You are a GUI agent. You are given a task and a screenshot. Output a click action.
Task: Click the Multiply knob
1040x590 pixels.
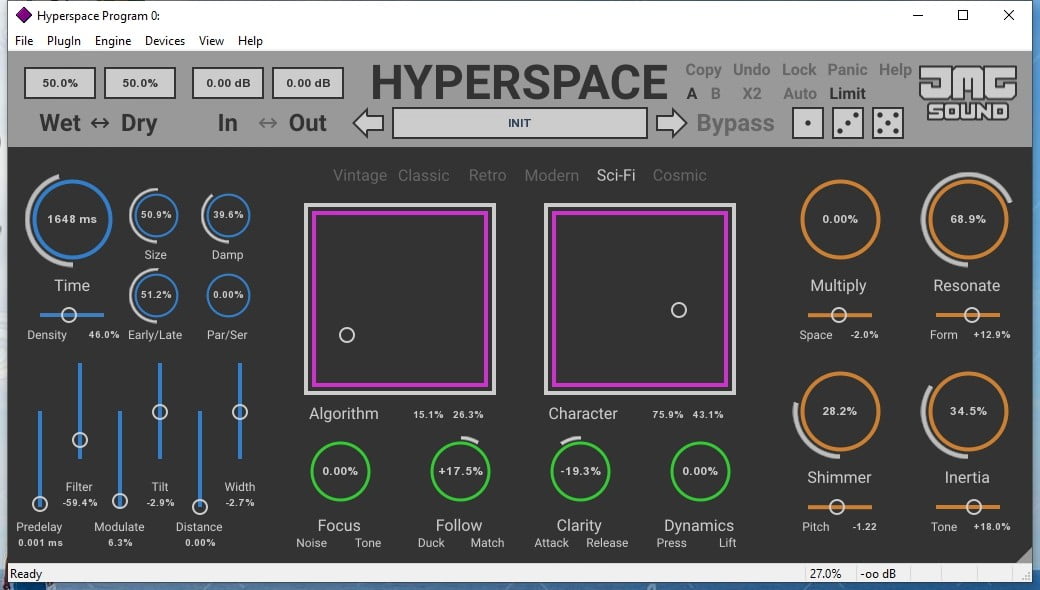pos(840,219)
